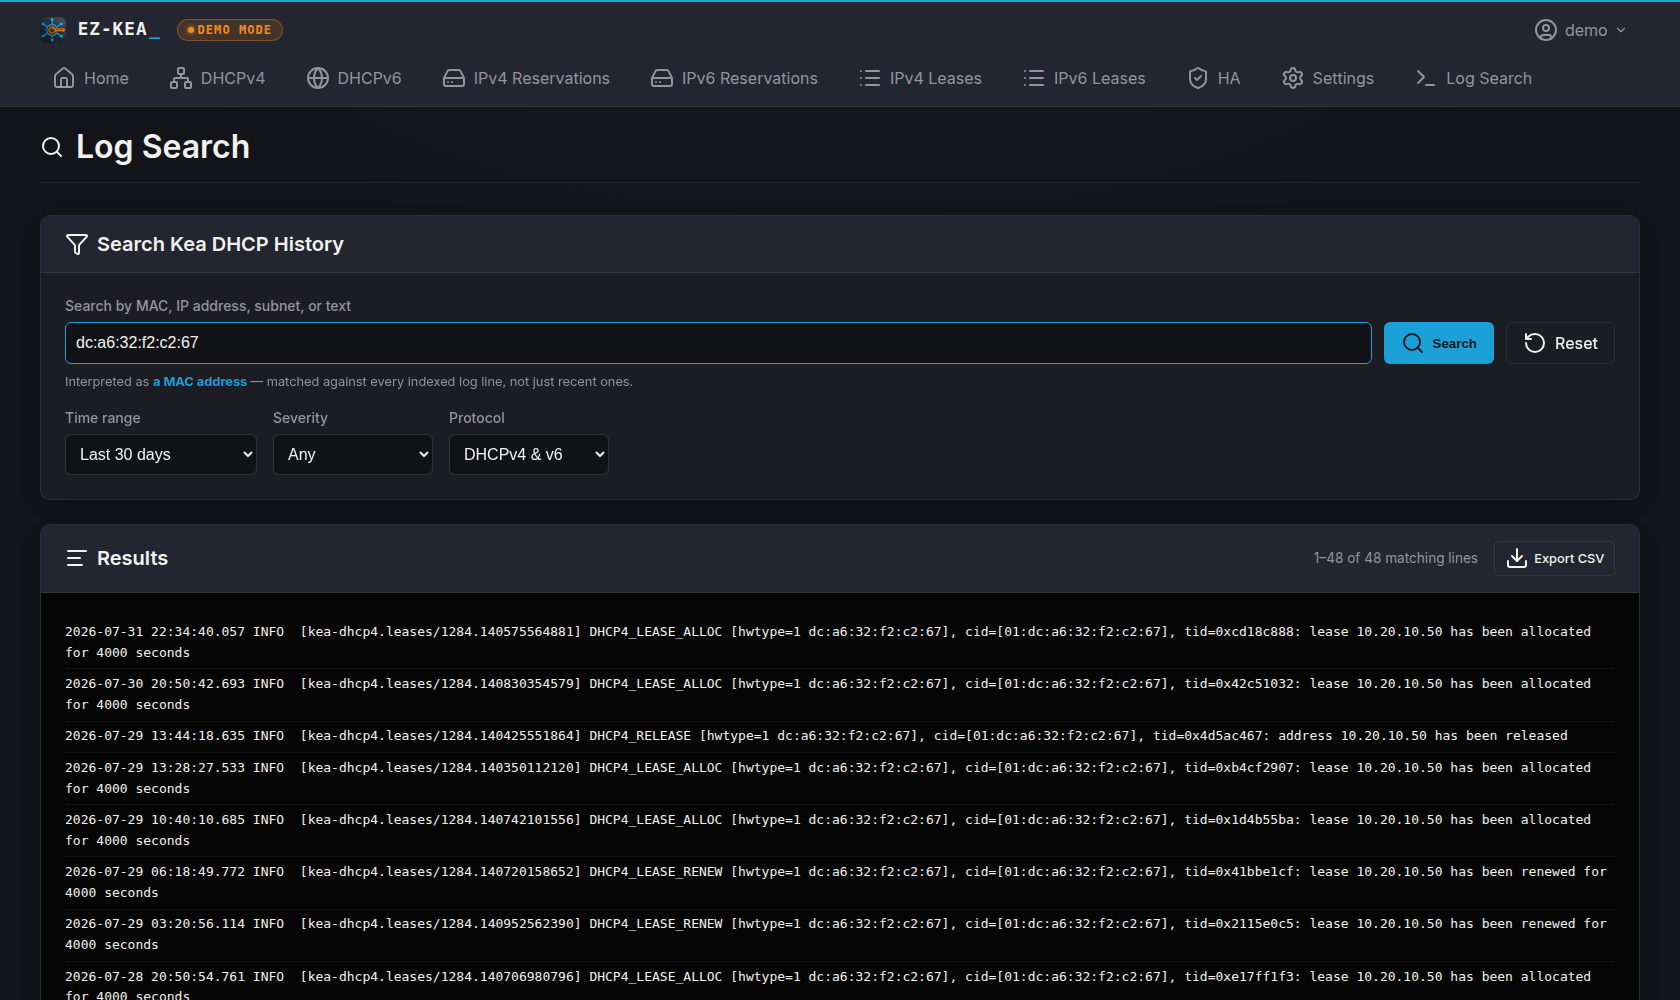Select log line dated 2026-07-29 10:40:10.685

840,830
